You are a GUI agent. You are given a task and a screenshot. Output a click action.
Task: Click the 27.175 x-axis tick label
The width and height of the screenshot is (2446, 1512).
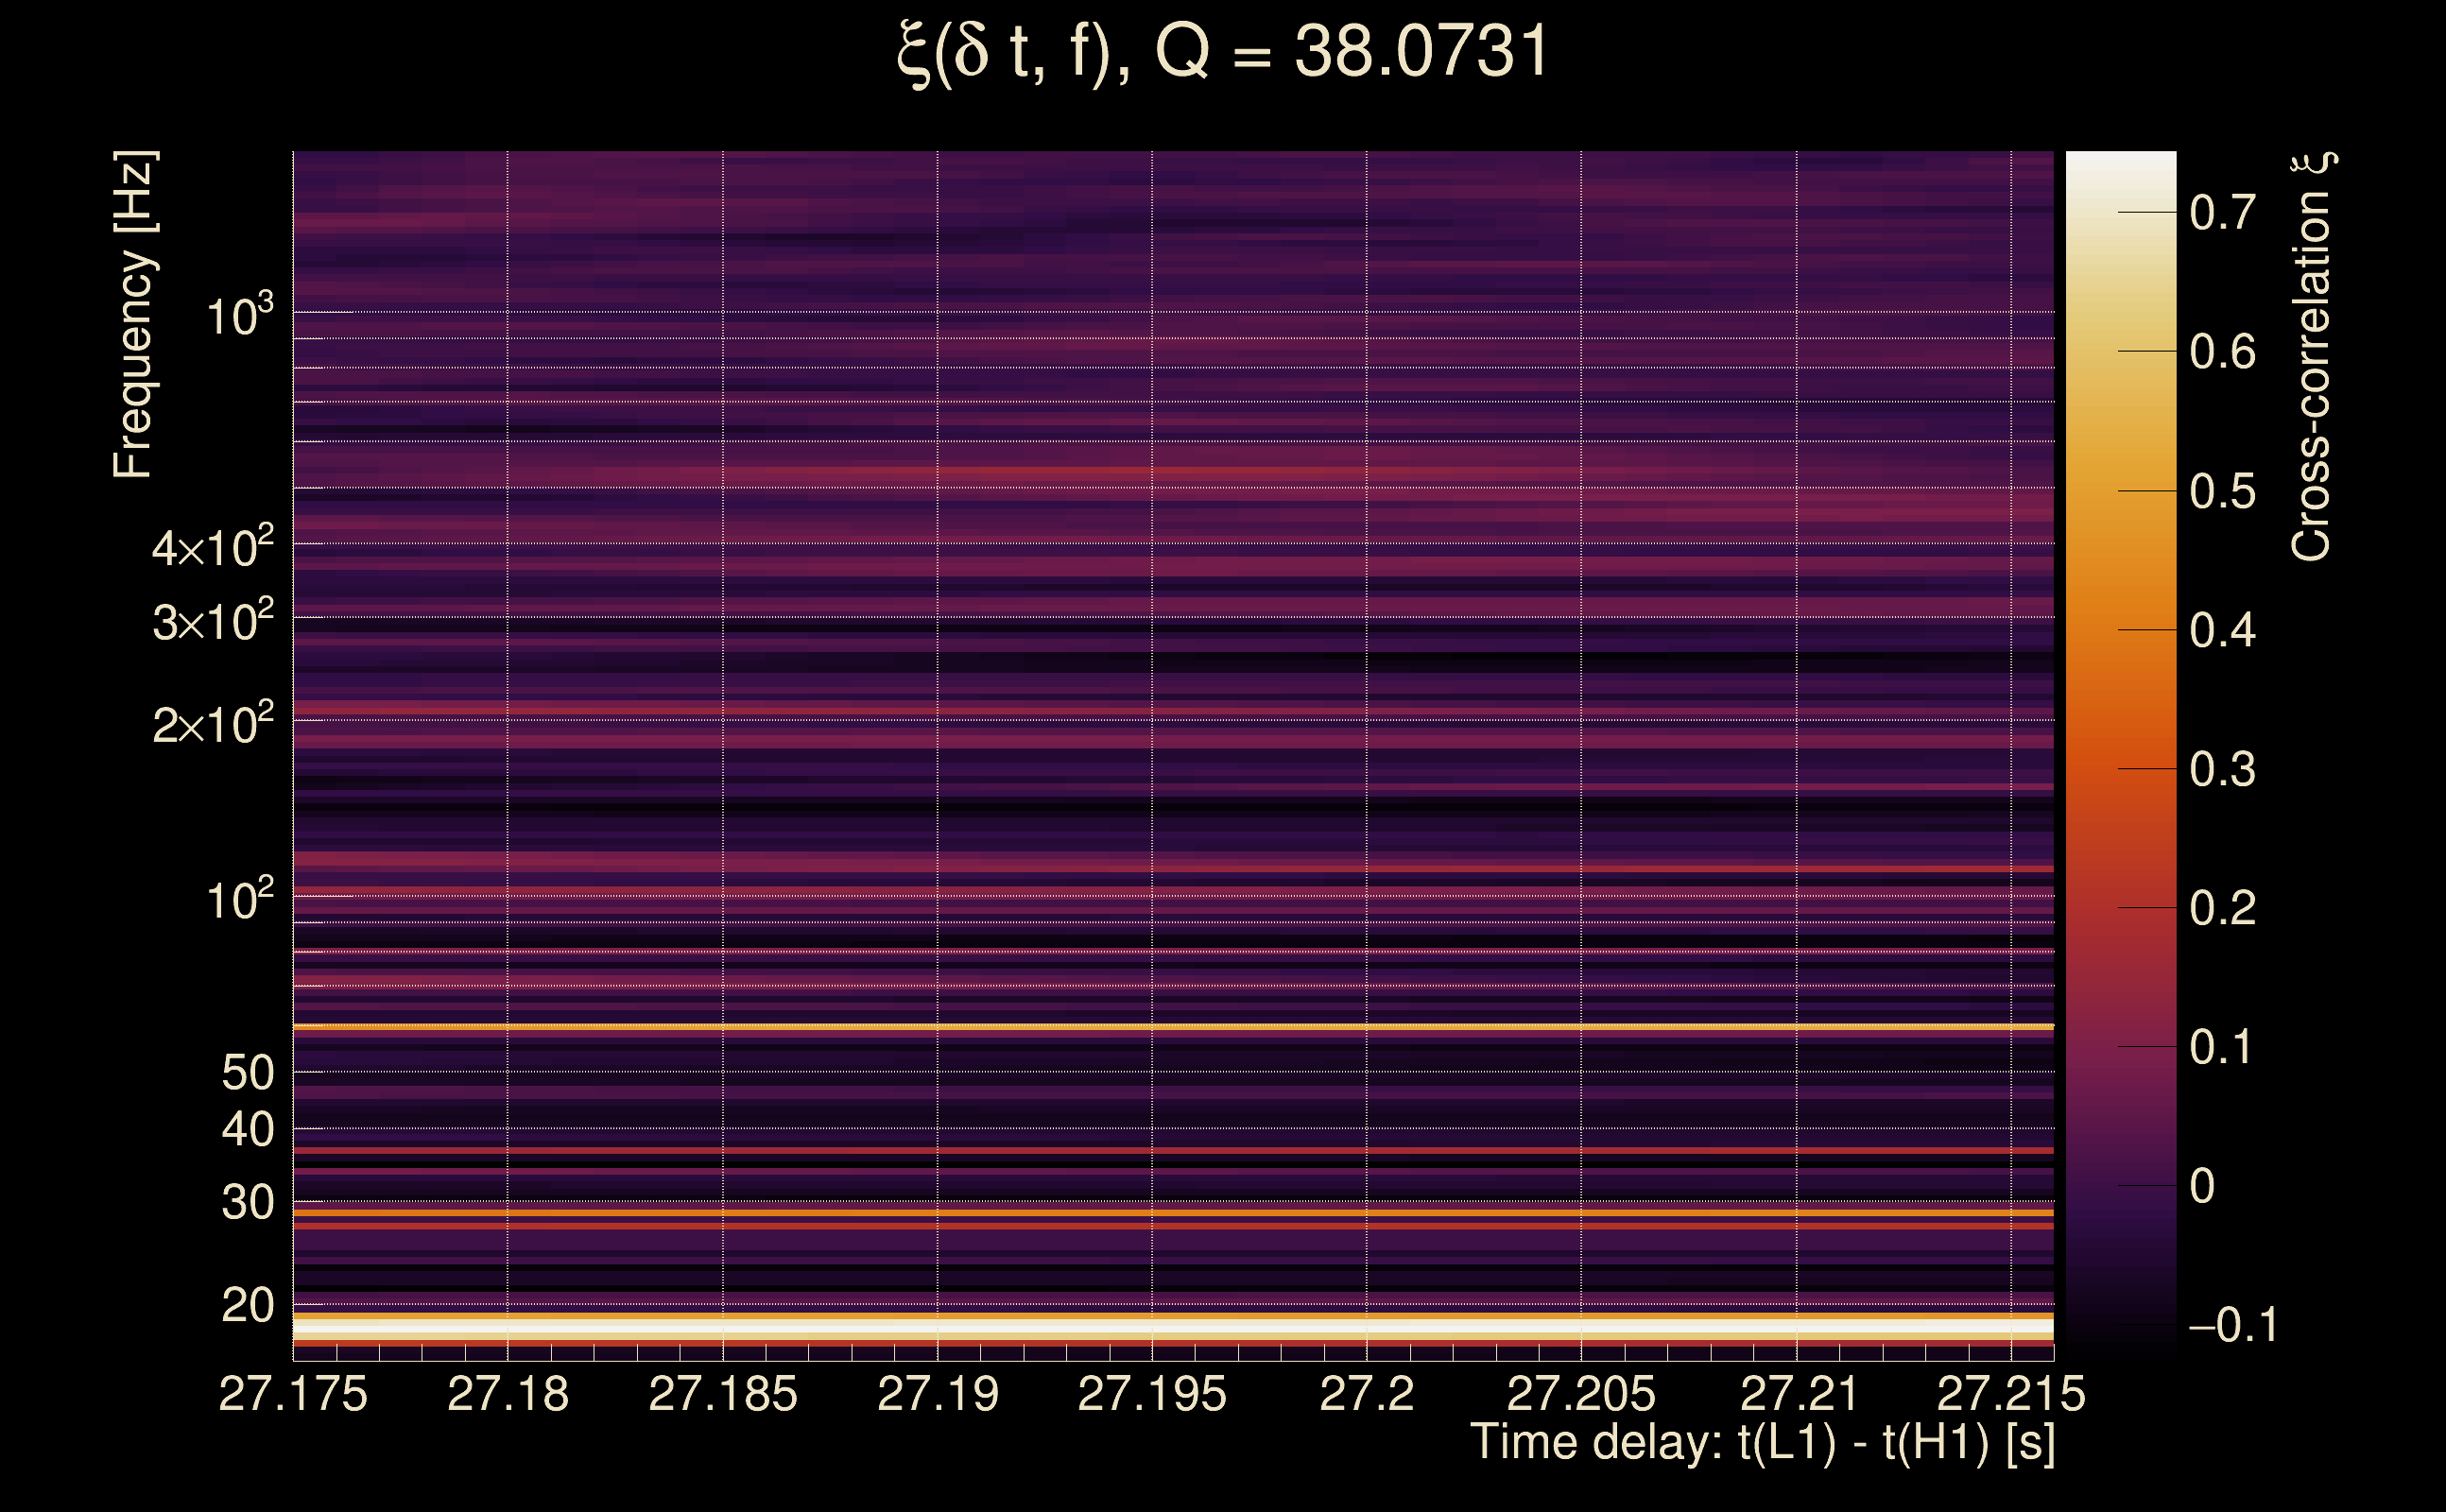point(293,1394)
